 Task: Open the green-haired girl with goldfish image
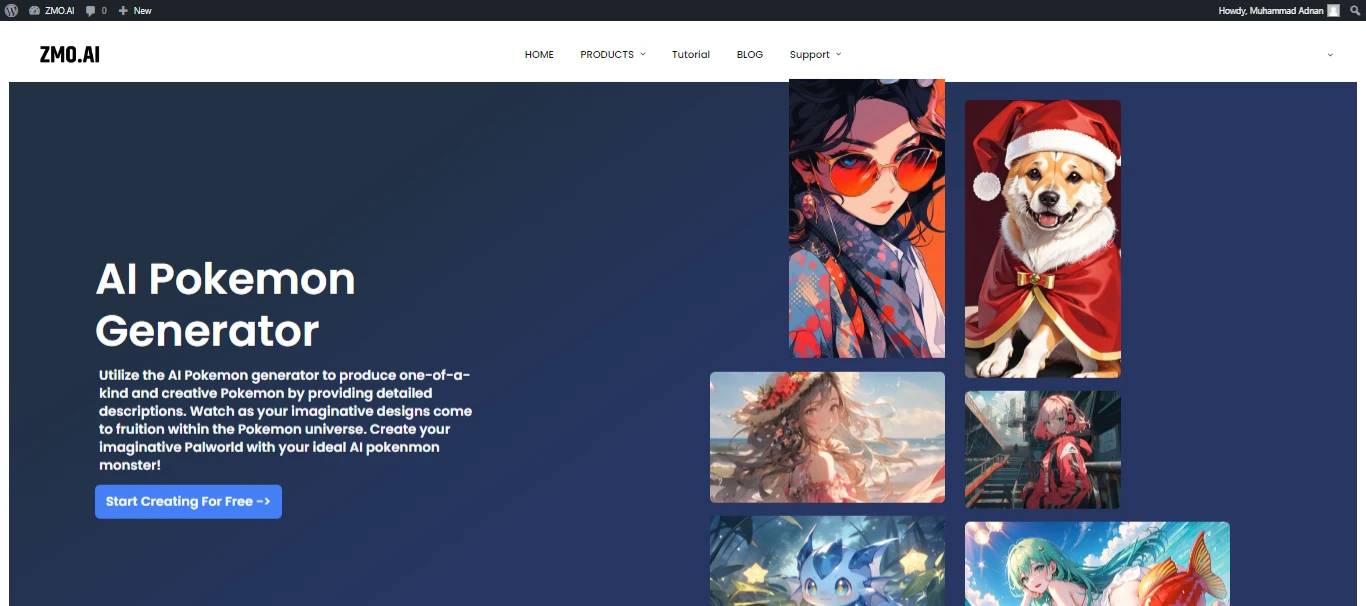pos(1097,564)
